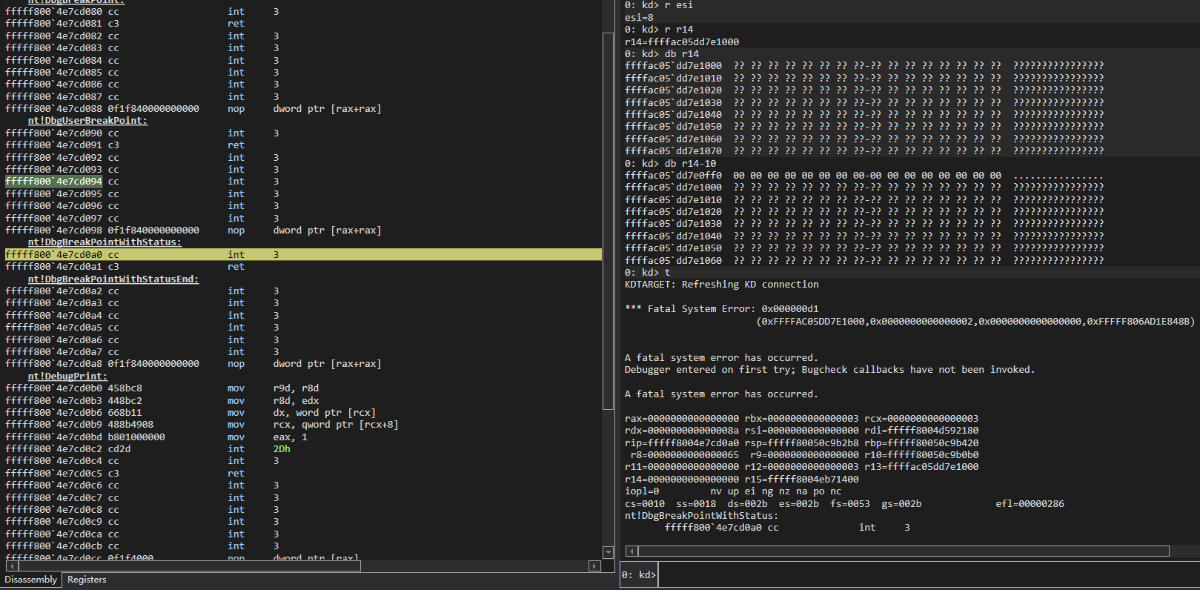
Task: Click the 'KDTARGET: Refreshing KD connection' line
Action: (722, 284)
